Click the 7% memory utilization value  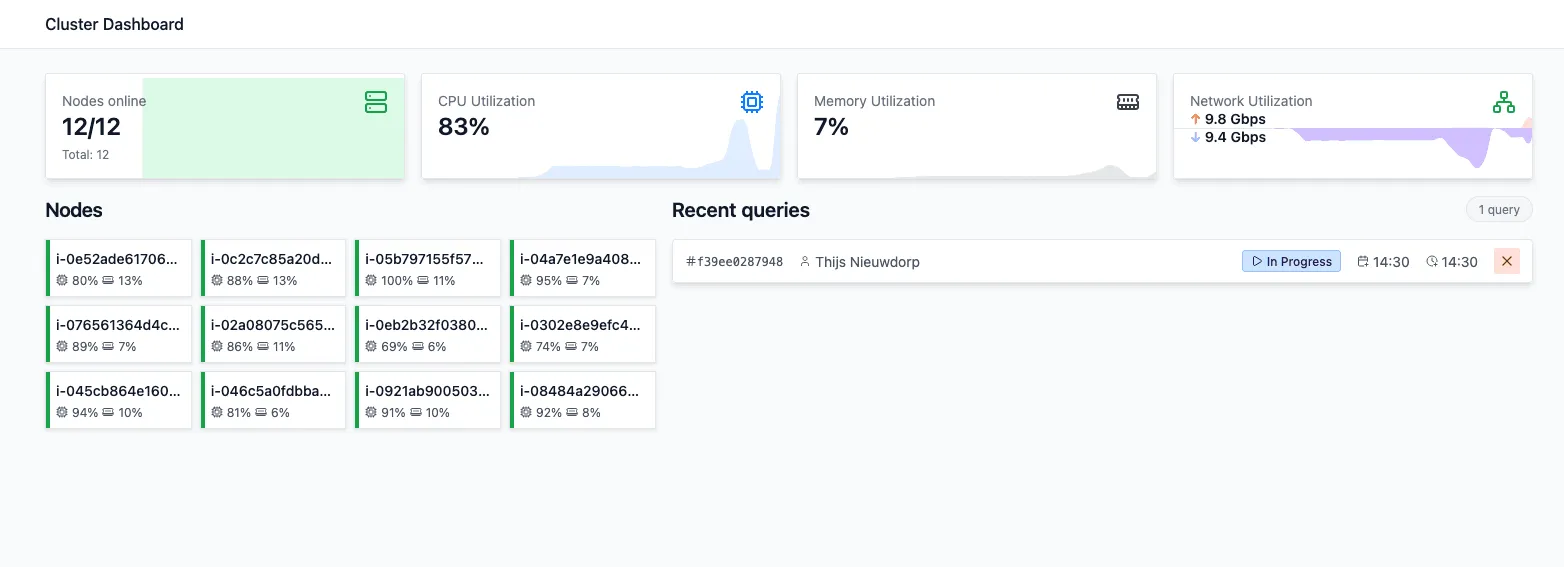[831, 126]
